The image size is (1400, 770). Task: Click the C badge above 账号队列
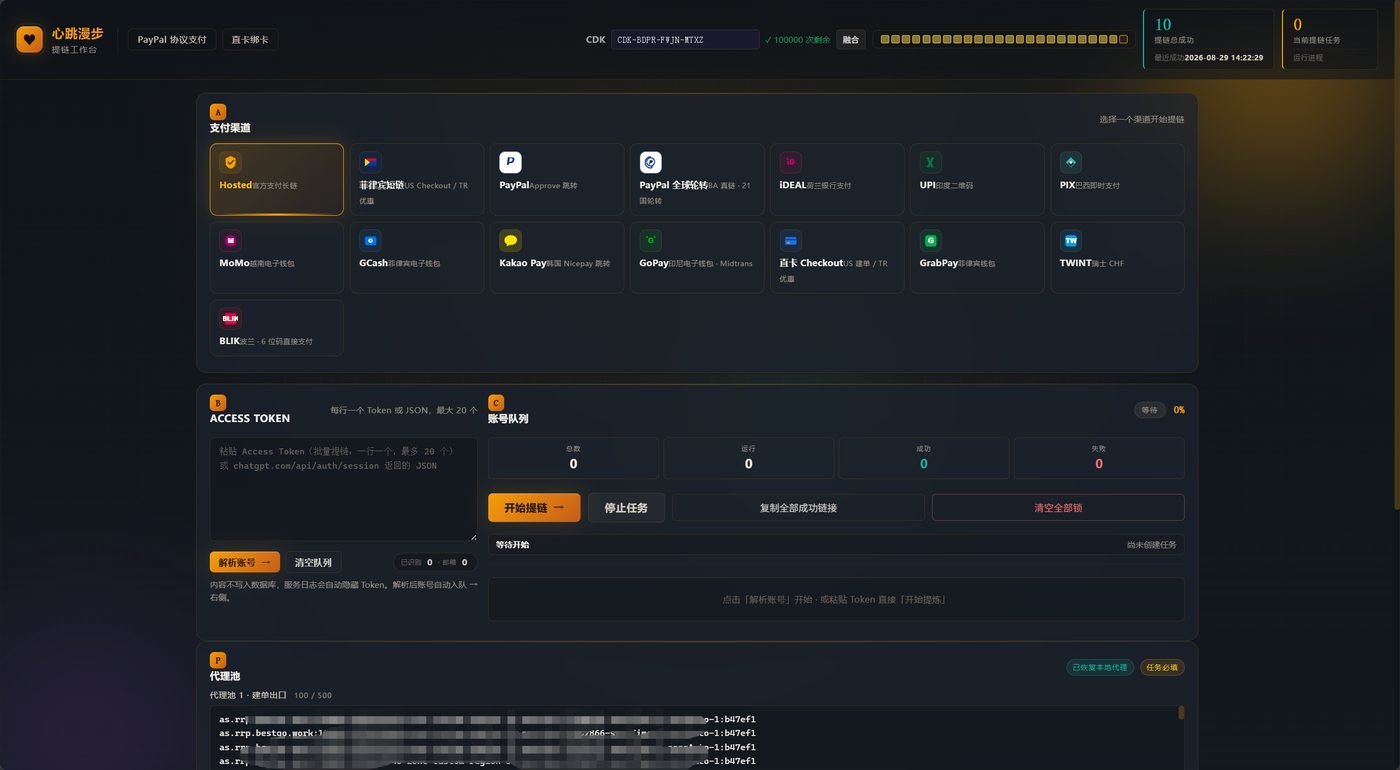click(496, 403)
